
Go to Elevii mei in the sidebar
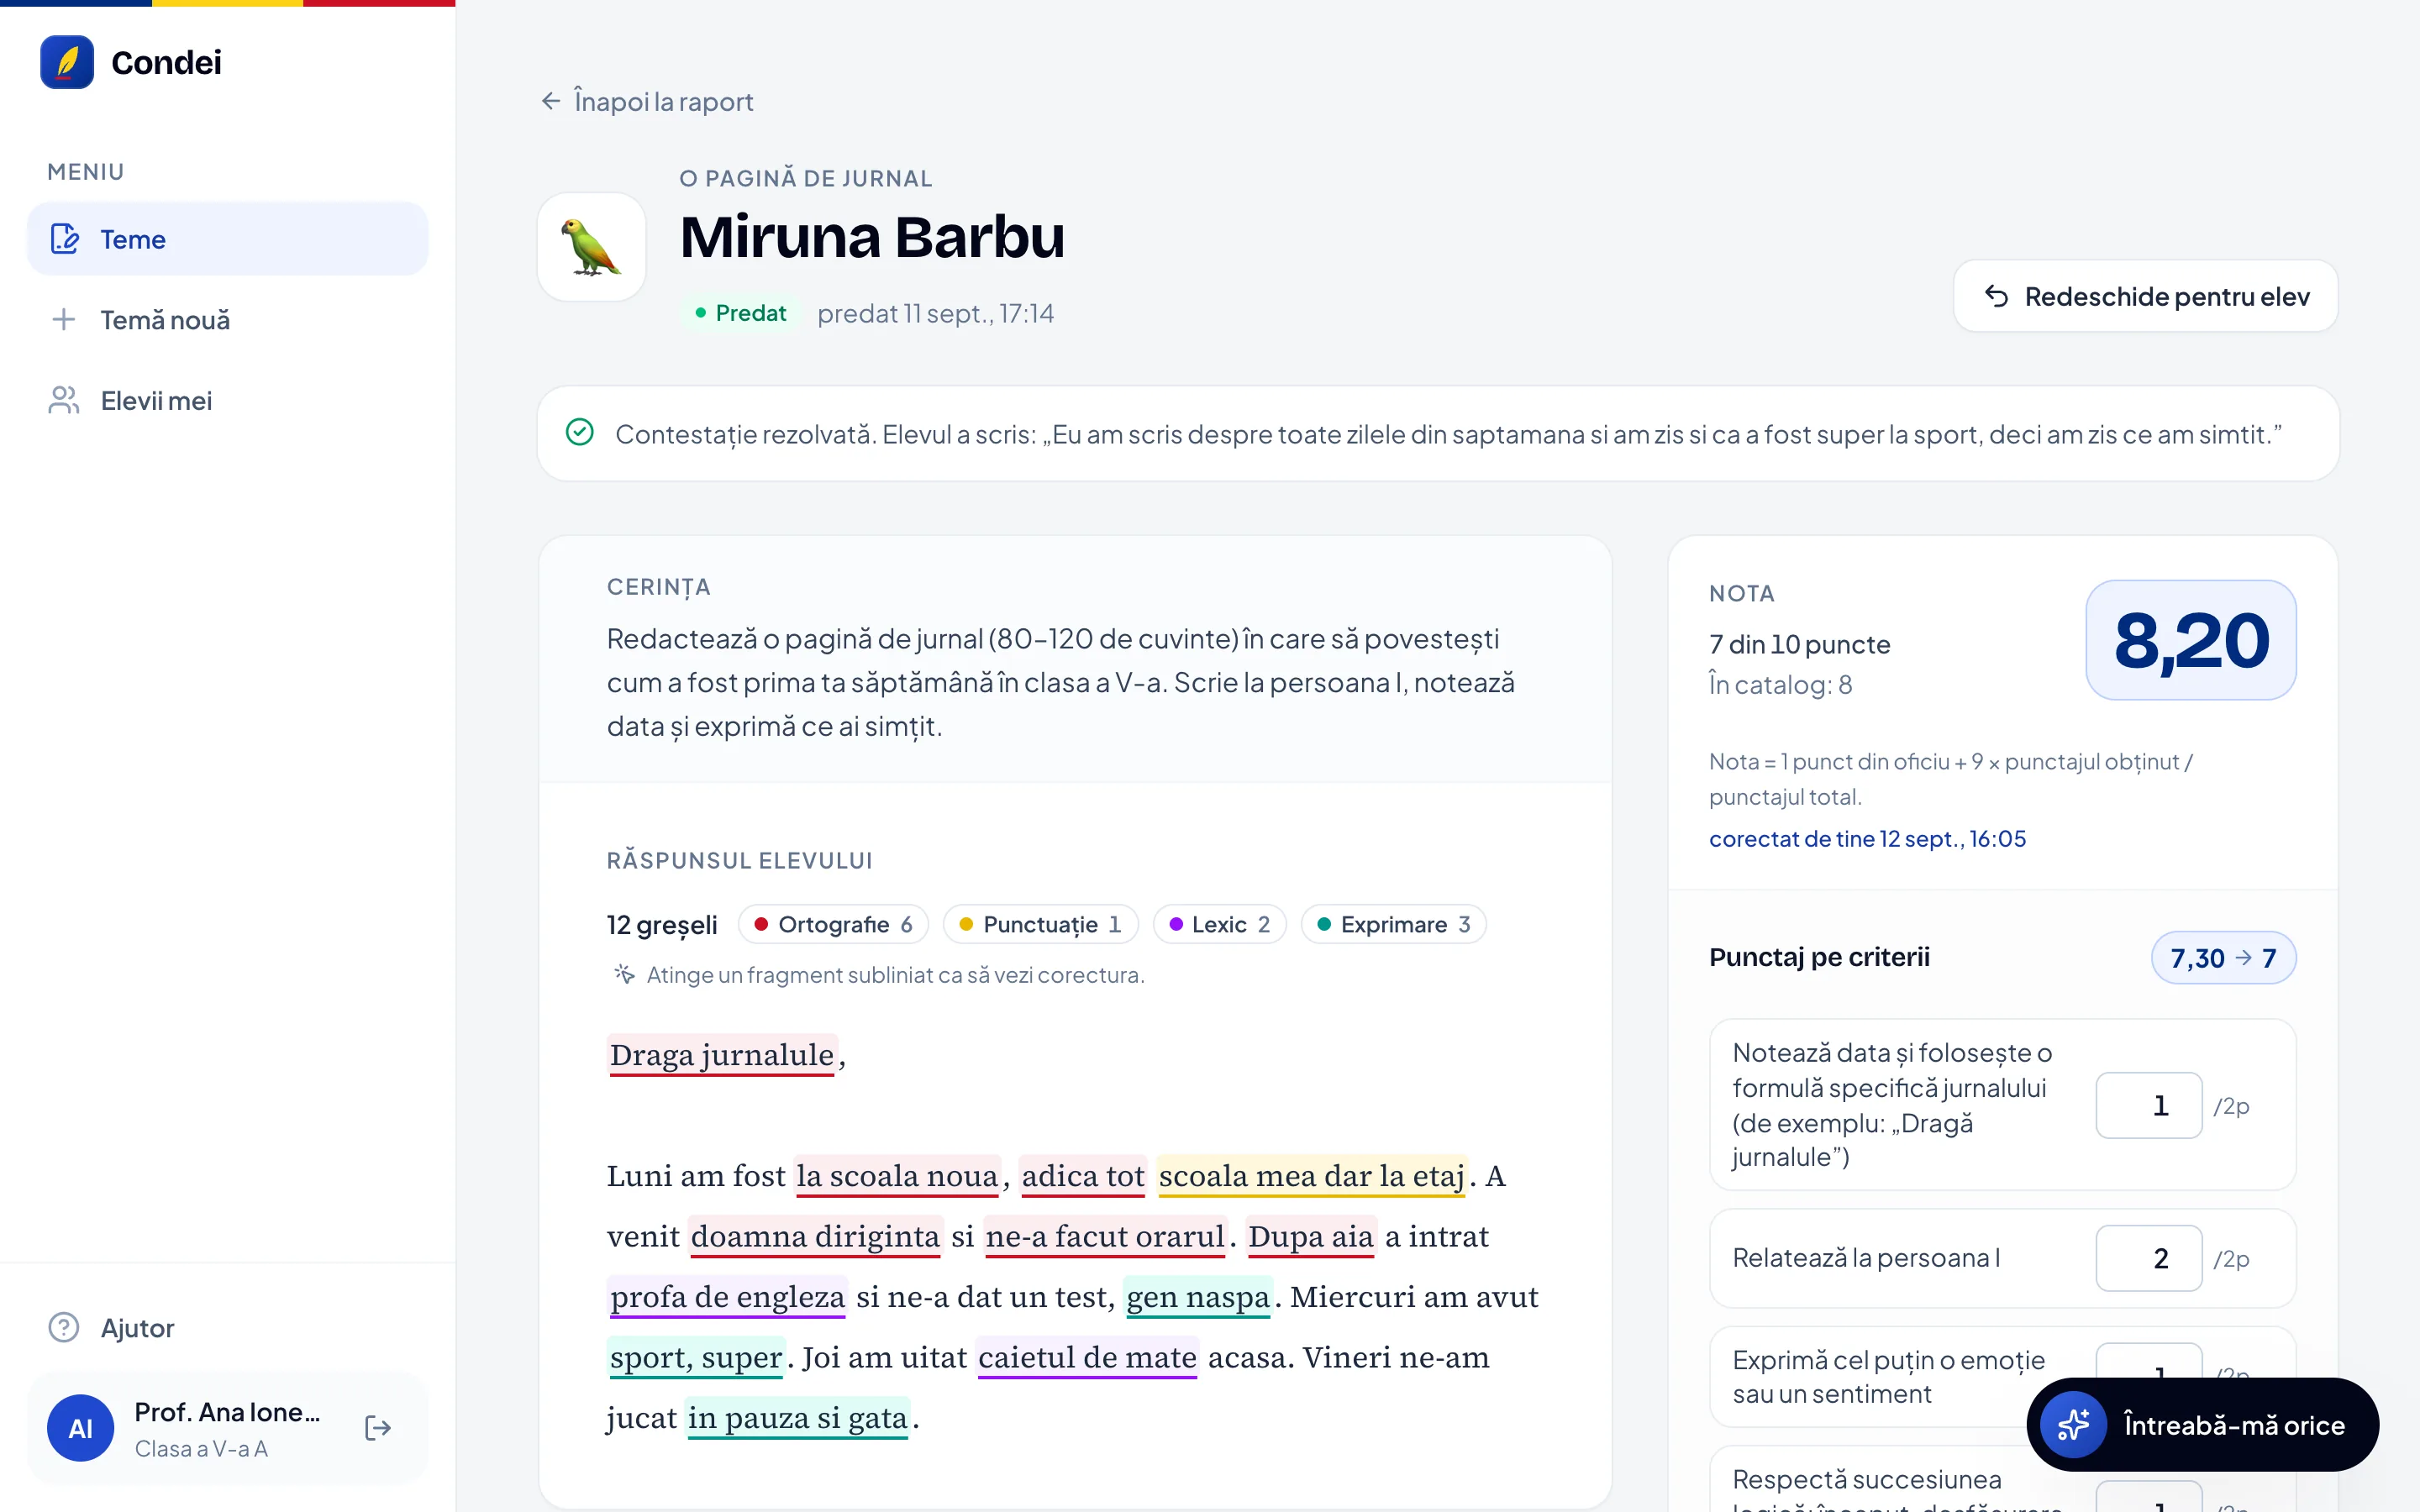coord(228,401)
